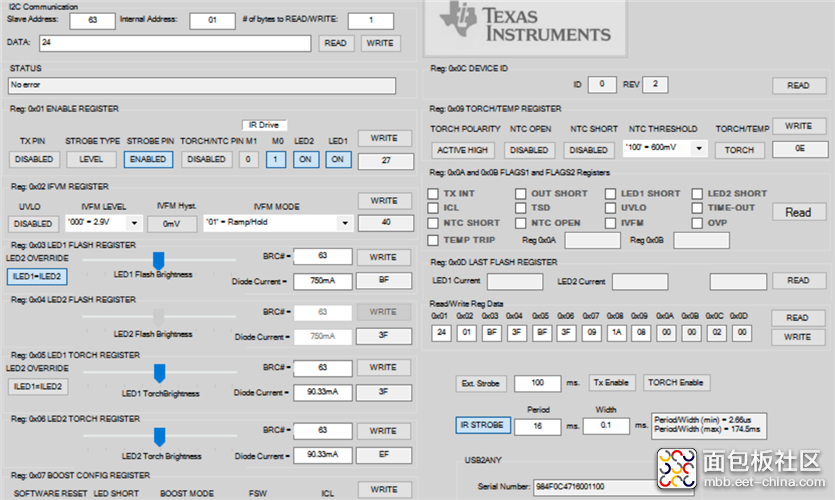The image size is (835, 500).
Task: Click the IVFM Hyst. 0mV button
Action: click(171, 224)
